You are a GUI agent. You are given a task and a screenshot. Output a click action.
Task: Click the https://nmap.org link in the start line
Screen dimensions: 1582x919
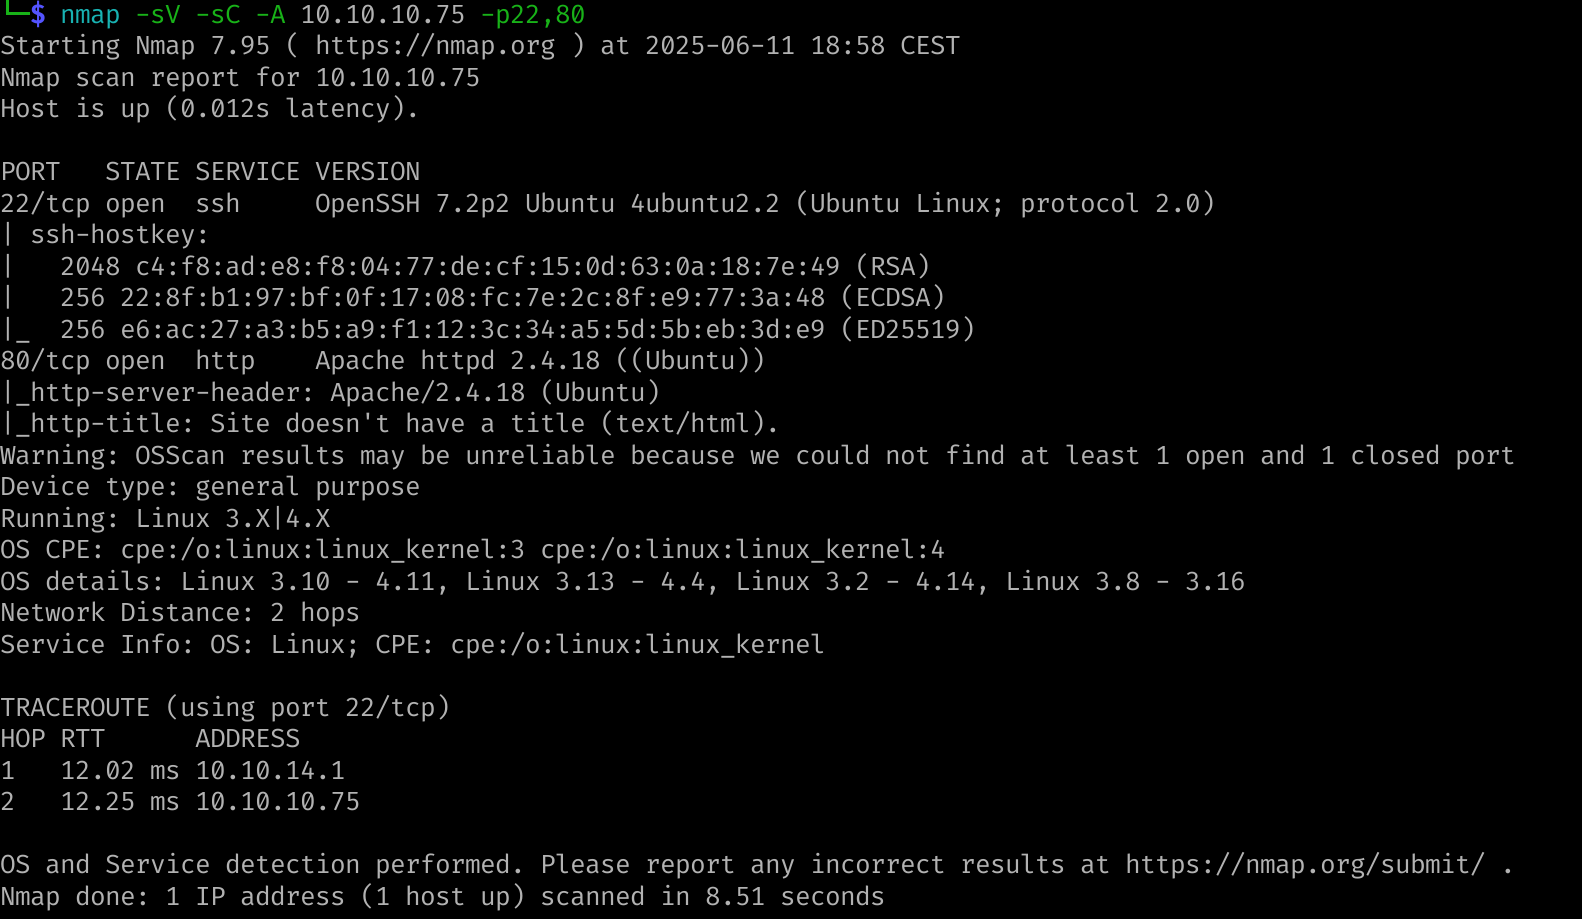point(435,46)
